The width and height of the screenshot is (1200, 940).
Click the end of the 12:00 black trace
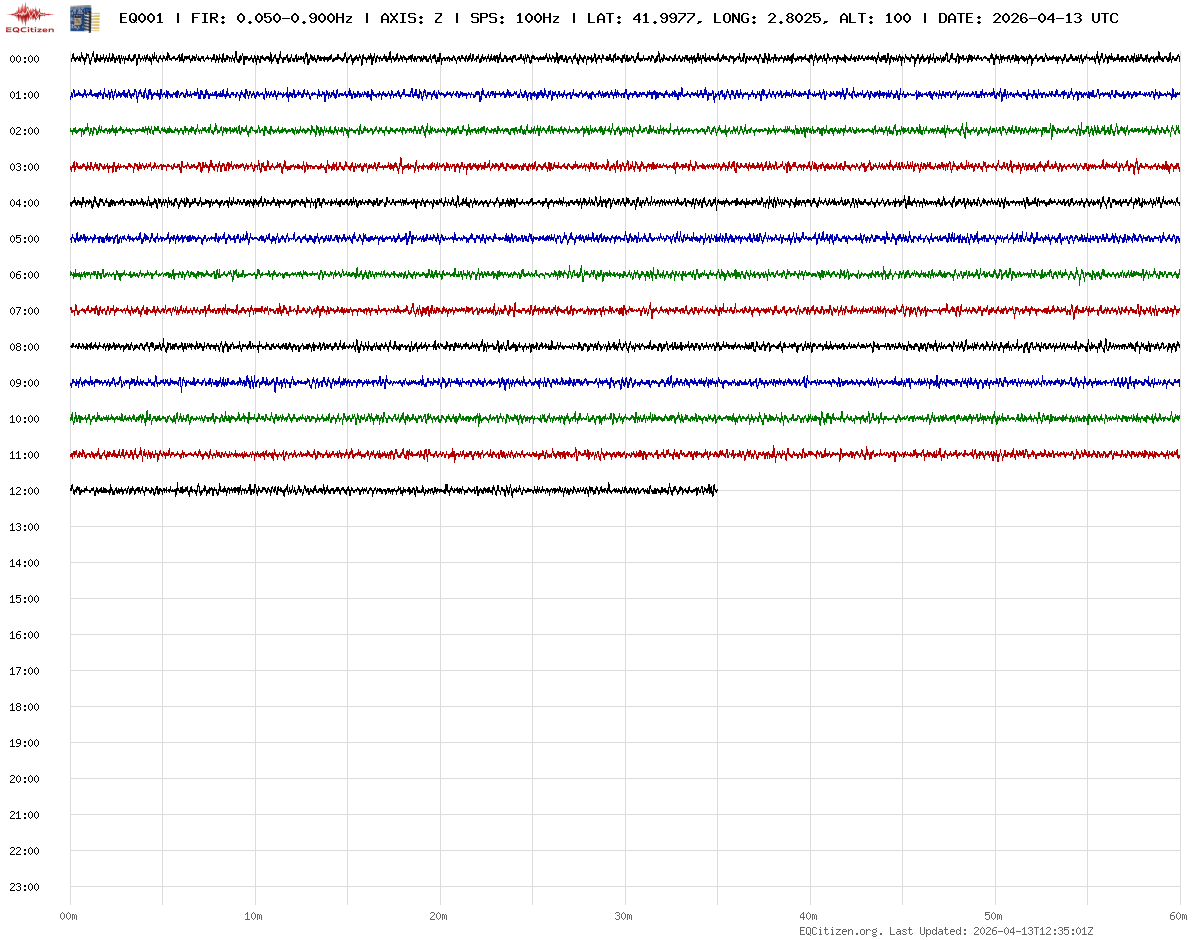pyautogui.click(x=716, y=490)
